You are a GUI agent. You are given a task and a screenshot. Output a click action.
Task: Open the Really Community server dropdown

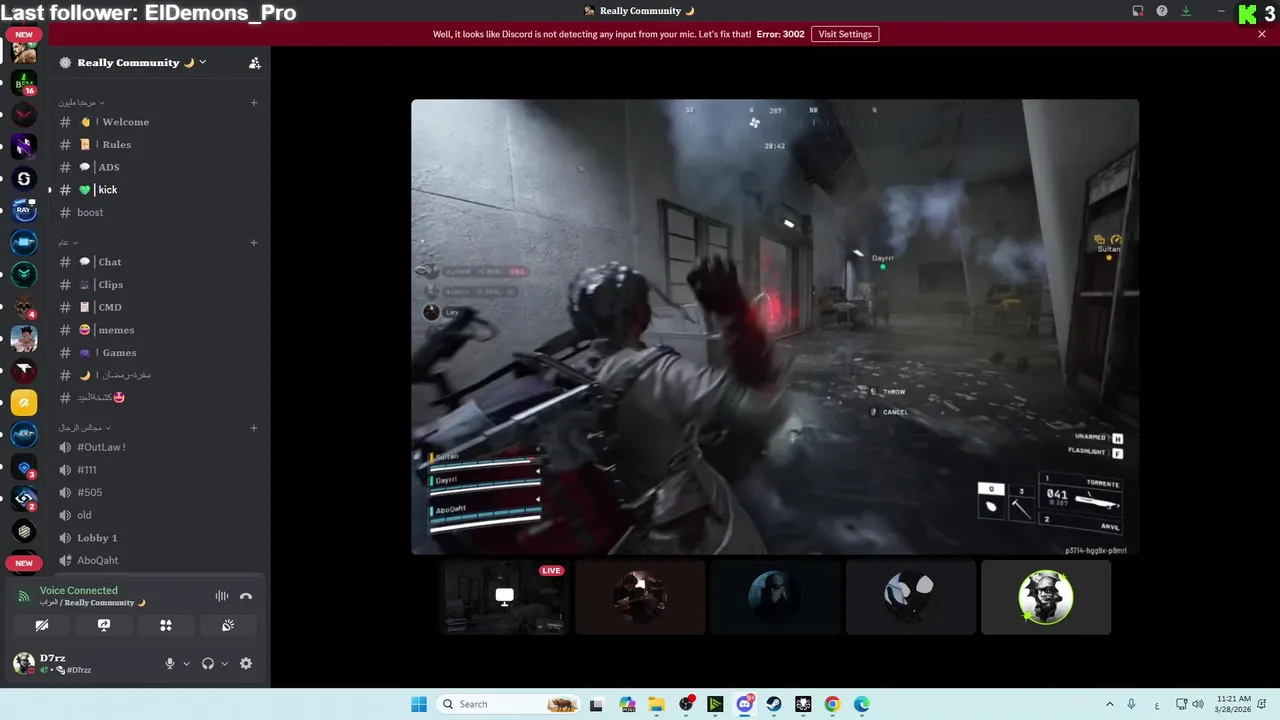coord(140,62)
